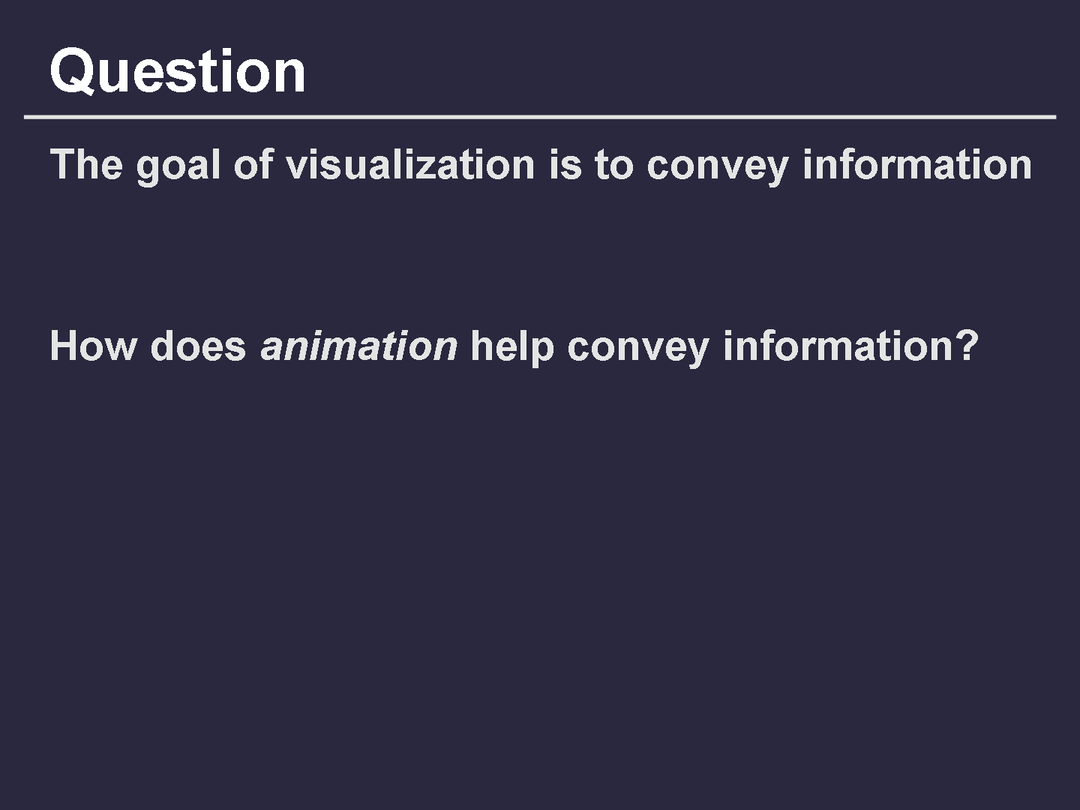Click the word "visualization" in the first line

click(410, 165)
